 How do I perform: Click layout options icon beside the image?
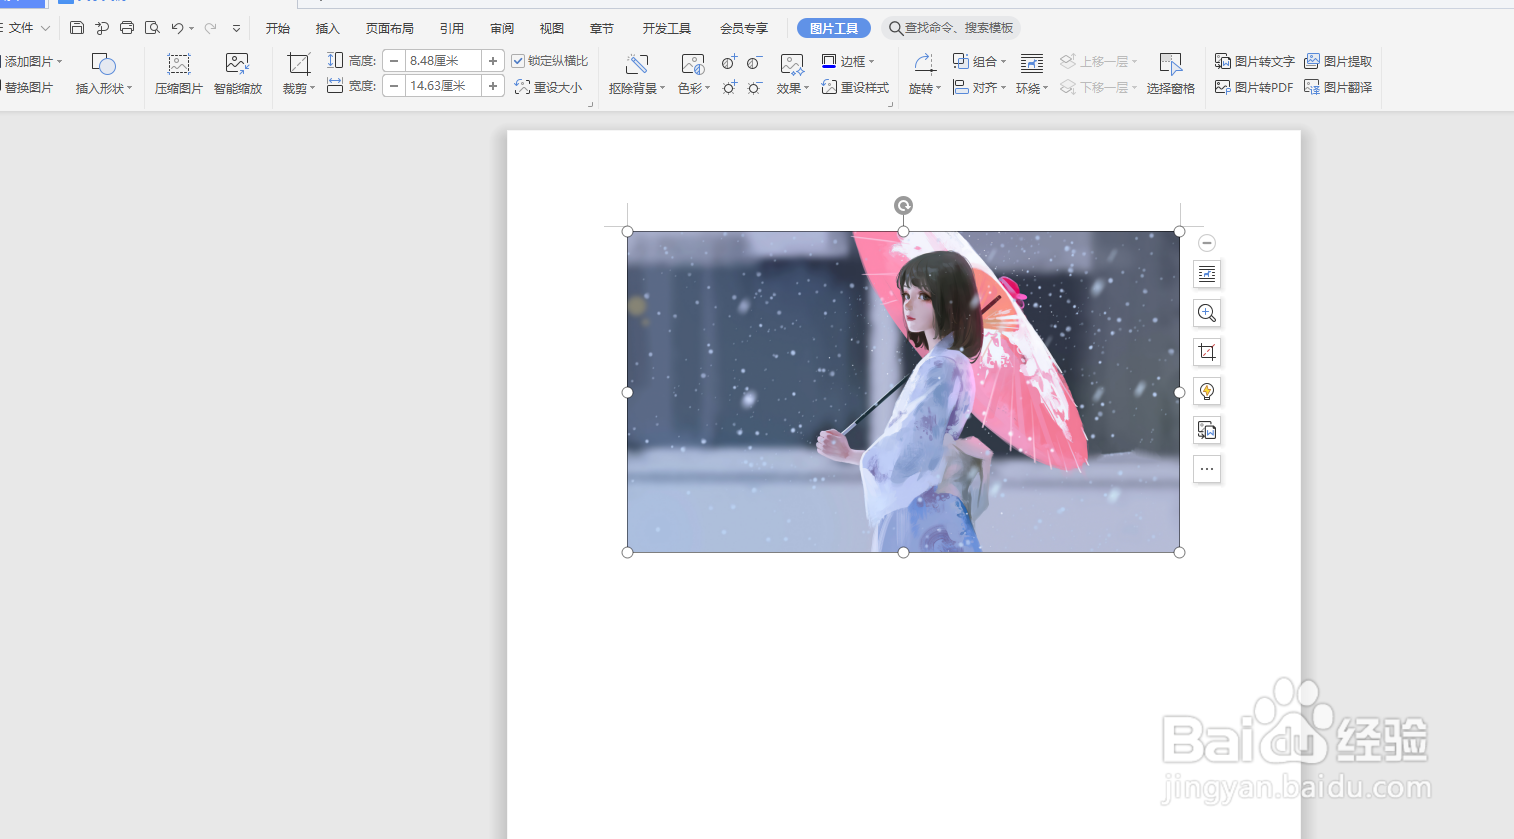click(x=1207, y=274)
